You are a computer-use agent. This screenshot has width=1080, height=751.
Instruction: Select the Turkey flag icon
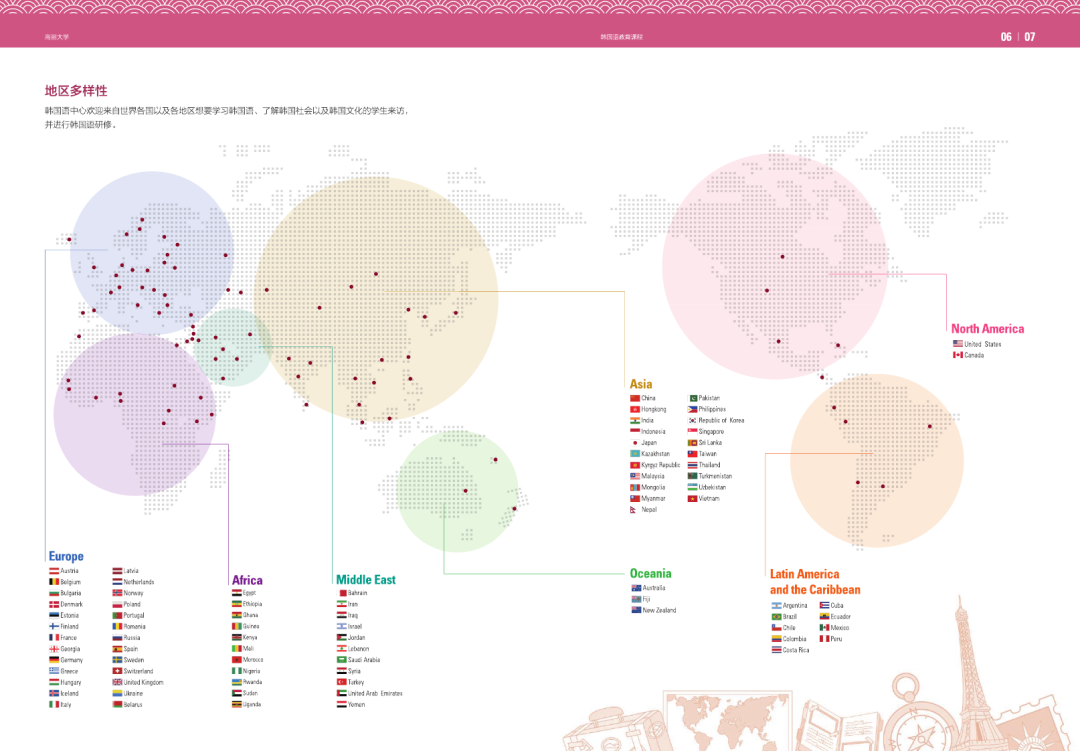341,682
